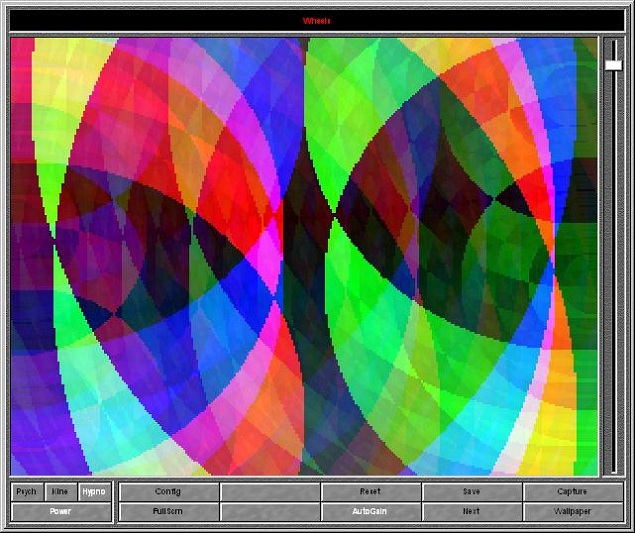Toggle the Power button
Image resolution: width=635 pixels, height=533 pixels.
[61, 512]
